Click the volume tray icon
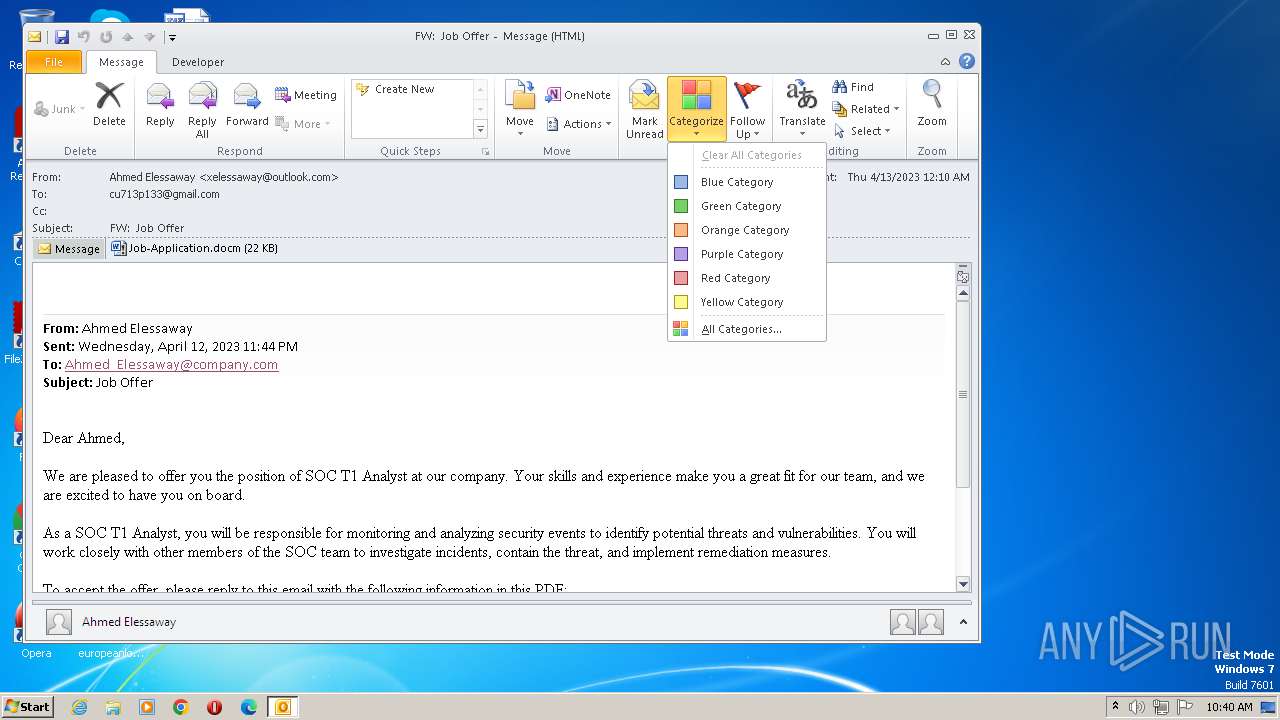The height and width of the screenshot is (720, 1280). coord(1137,707)
